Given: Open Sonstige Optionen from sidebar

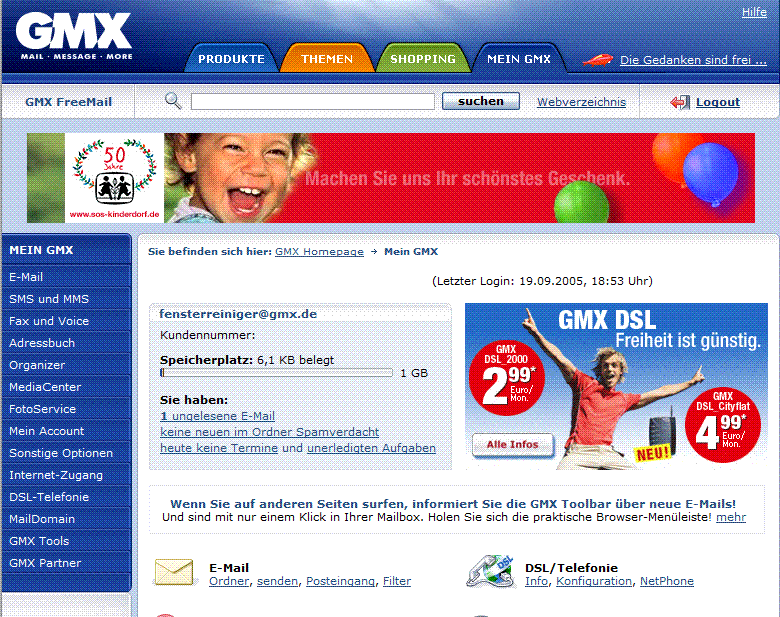Looking at the screenshot, I should click(x=66, y=453).
